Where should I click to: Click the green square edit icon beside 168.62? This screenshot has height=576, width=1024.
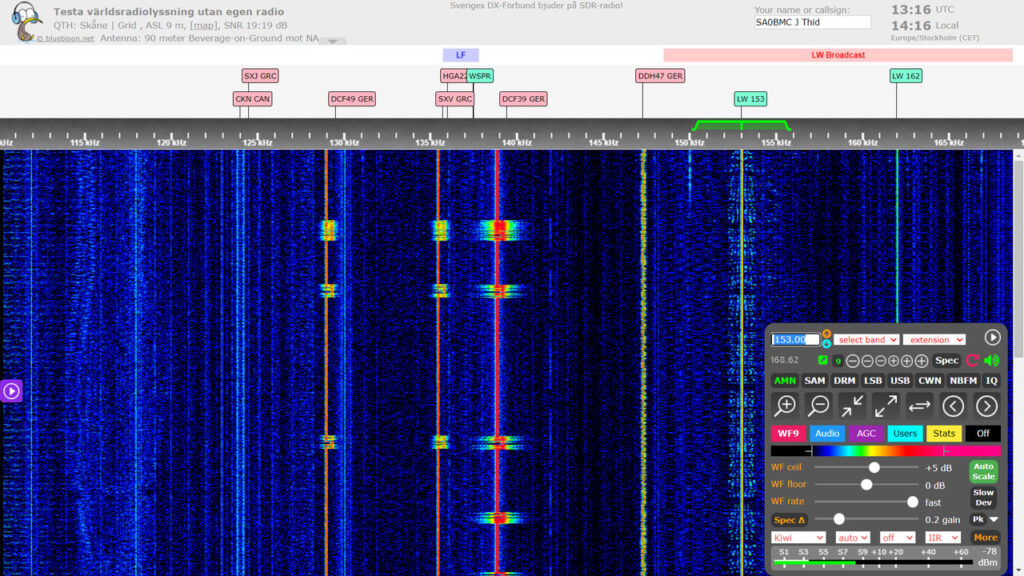click(822, 360)
